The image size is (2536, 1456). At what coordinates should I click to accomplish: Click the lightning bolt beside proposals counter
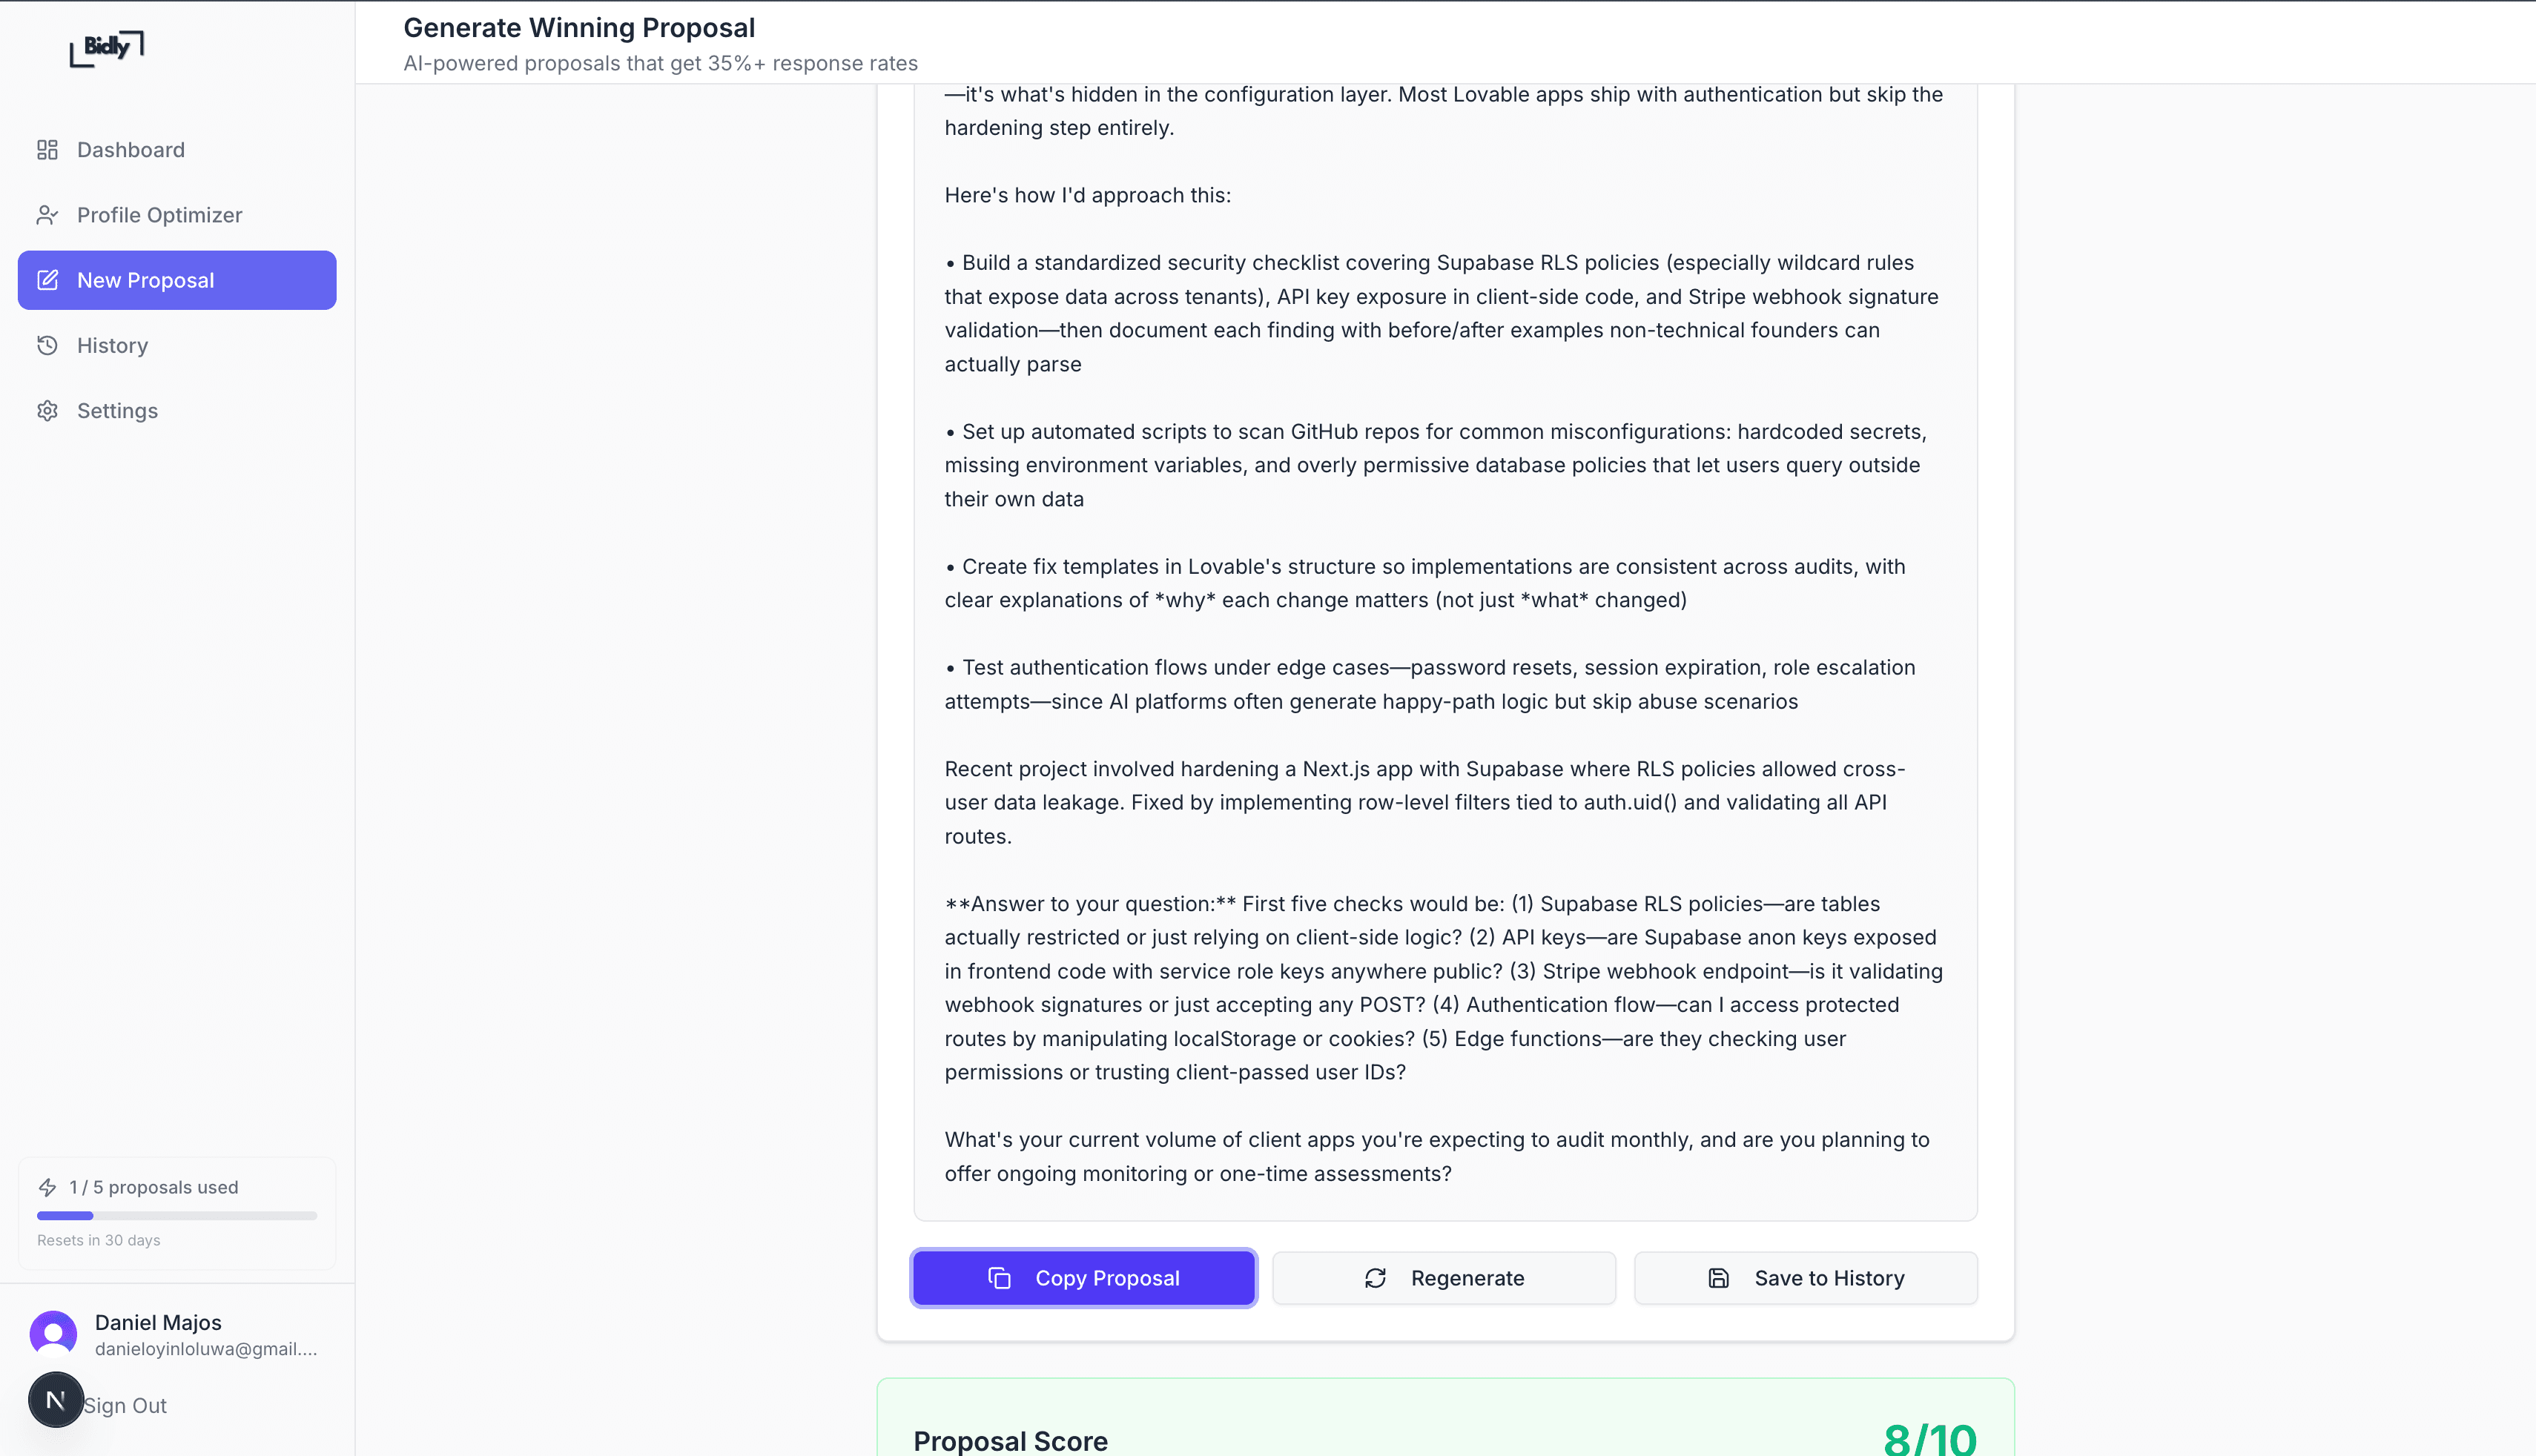[x=48, y=1187]
